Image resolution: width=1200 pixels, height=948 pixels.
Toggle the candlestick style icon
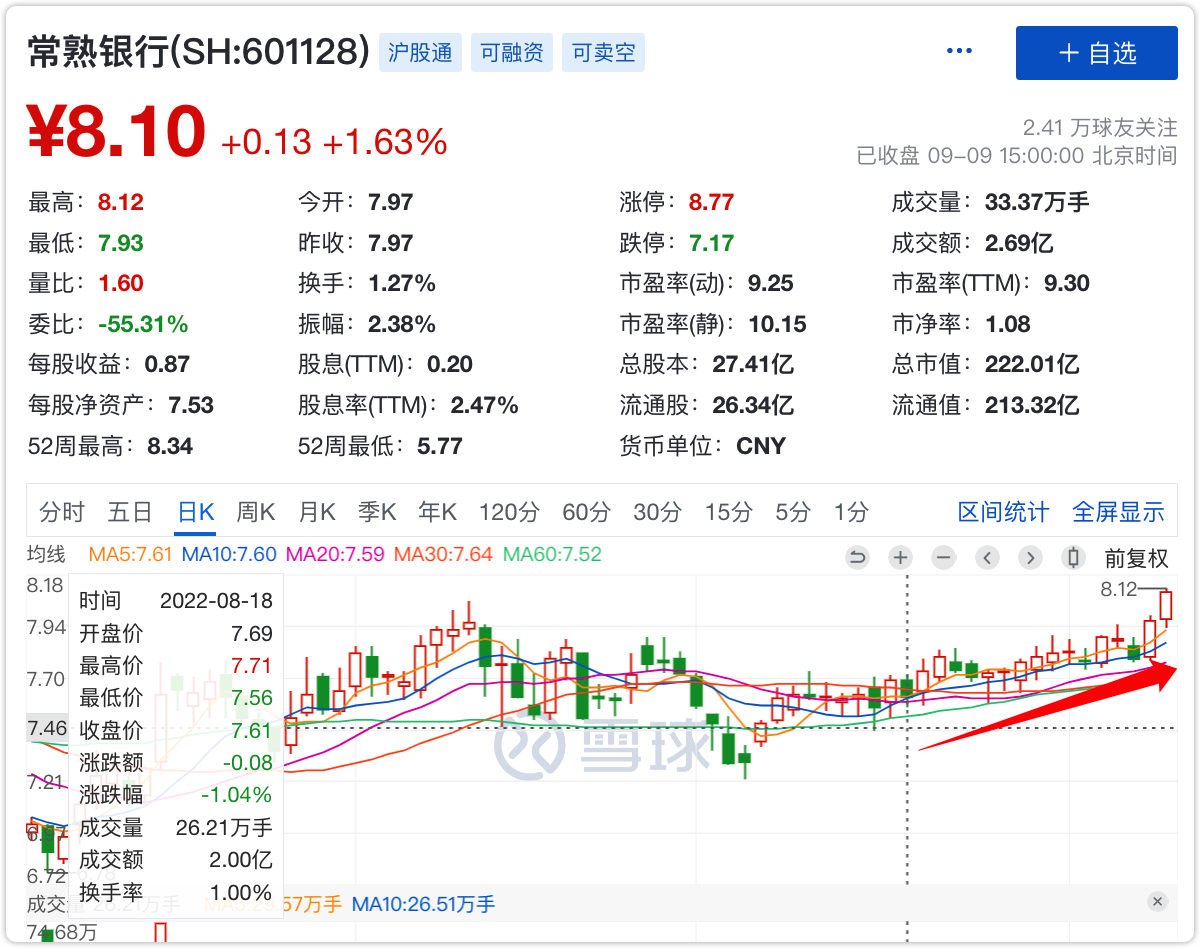point(1074,558)
